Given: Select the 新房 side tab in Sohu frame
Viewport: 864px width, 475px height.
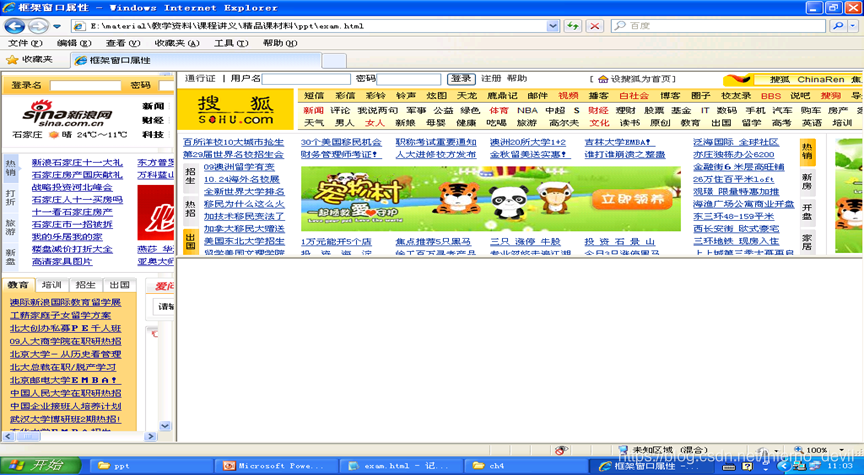Looking at the screenshot, I should point(807,181).
